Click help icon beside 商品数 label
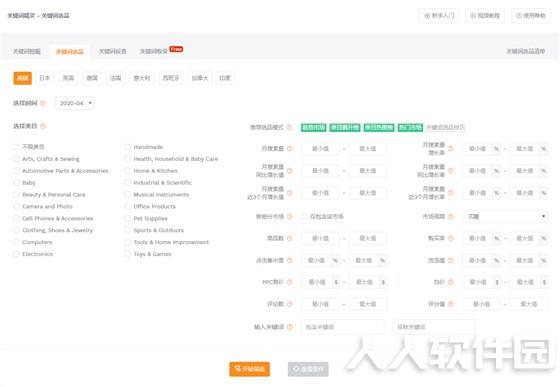Viewport: 560px width, 387px height. tap(290, 238)
